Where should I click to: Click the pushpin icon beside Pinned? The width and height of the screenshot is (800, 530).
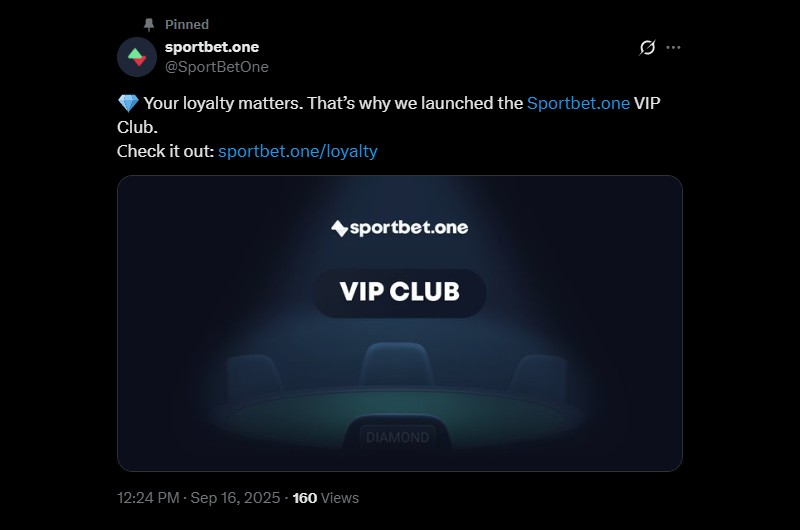pos(149,24)
